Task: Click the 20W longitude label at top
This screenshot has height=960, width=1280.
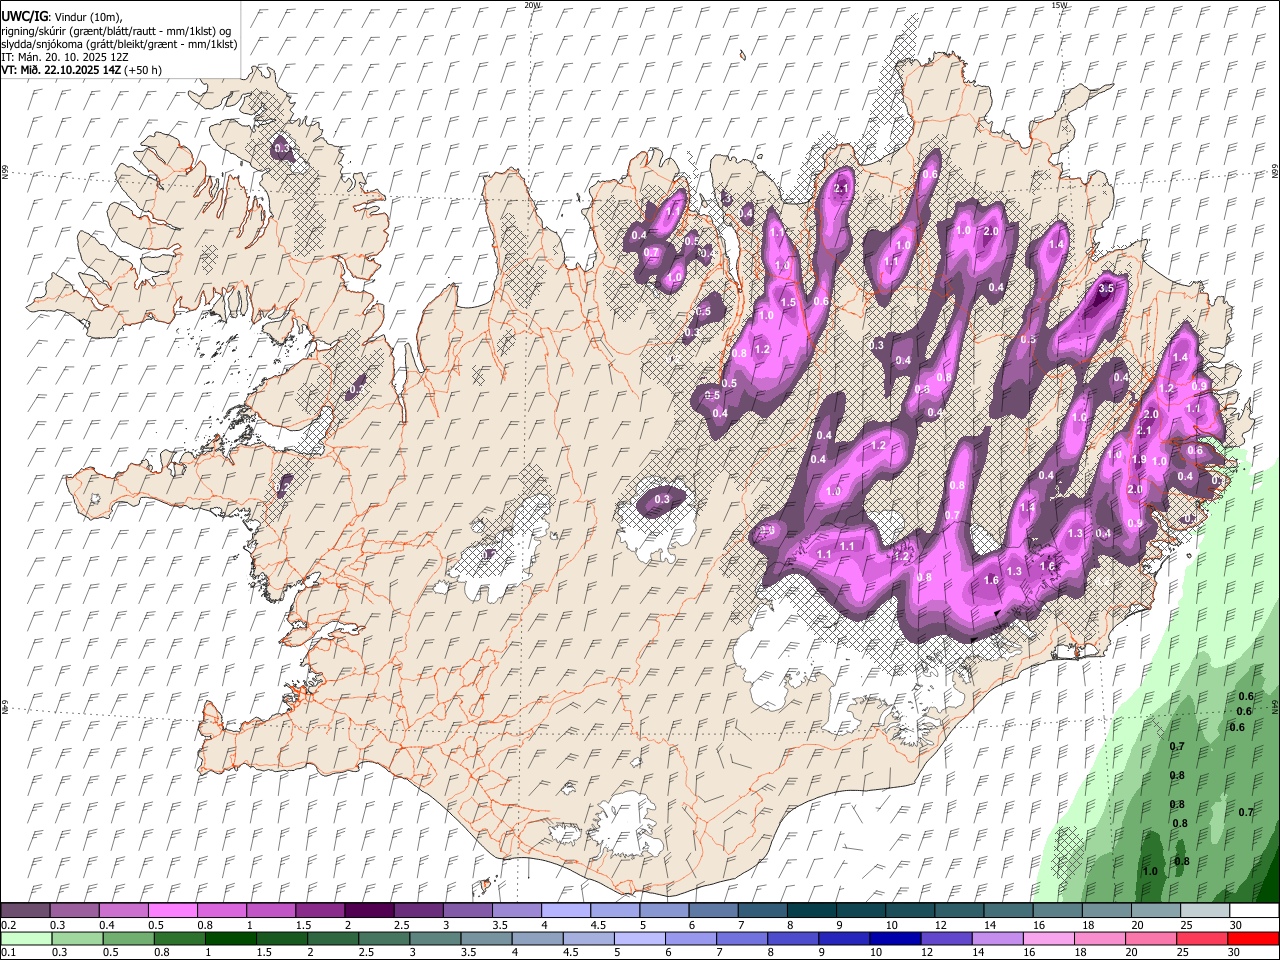Action: pyautogui.click(x=532, y=5)
